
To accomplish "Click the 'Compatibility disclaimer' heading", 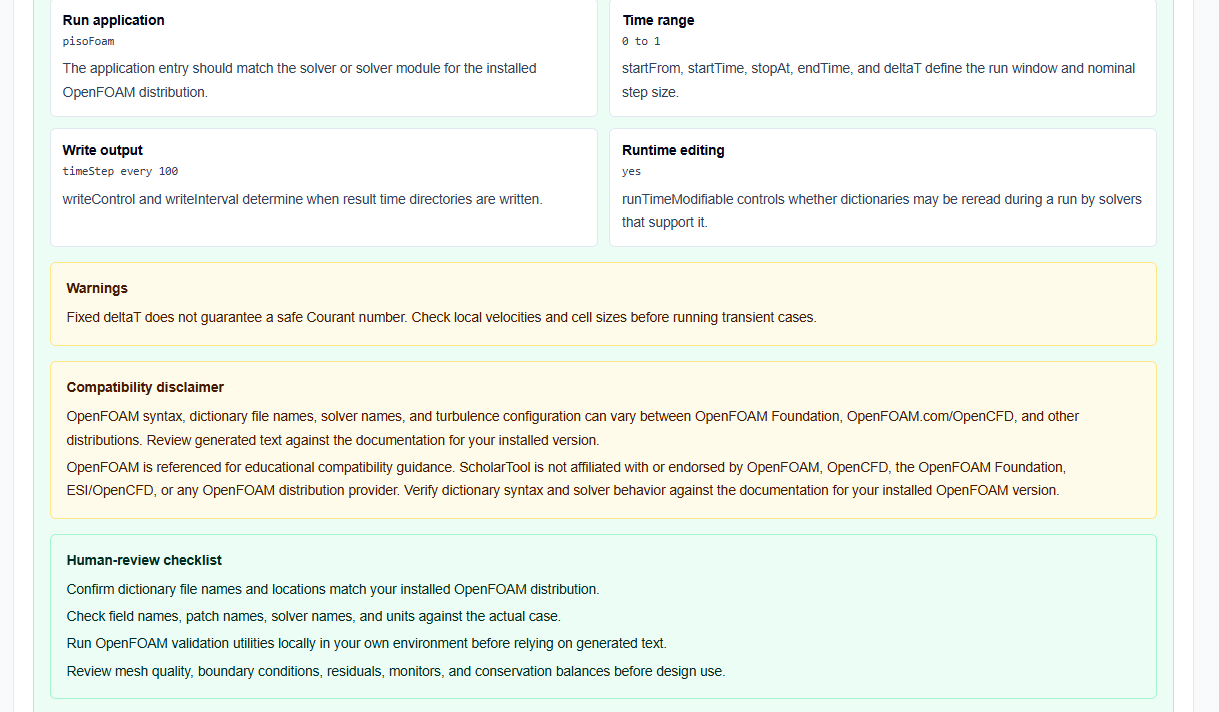I will coord(145,387).
